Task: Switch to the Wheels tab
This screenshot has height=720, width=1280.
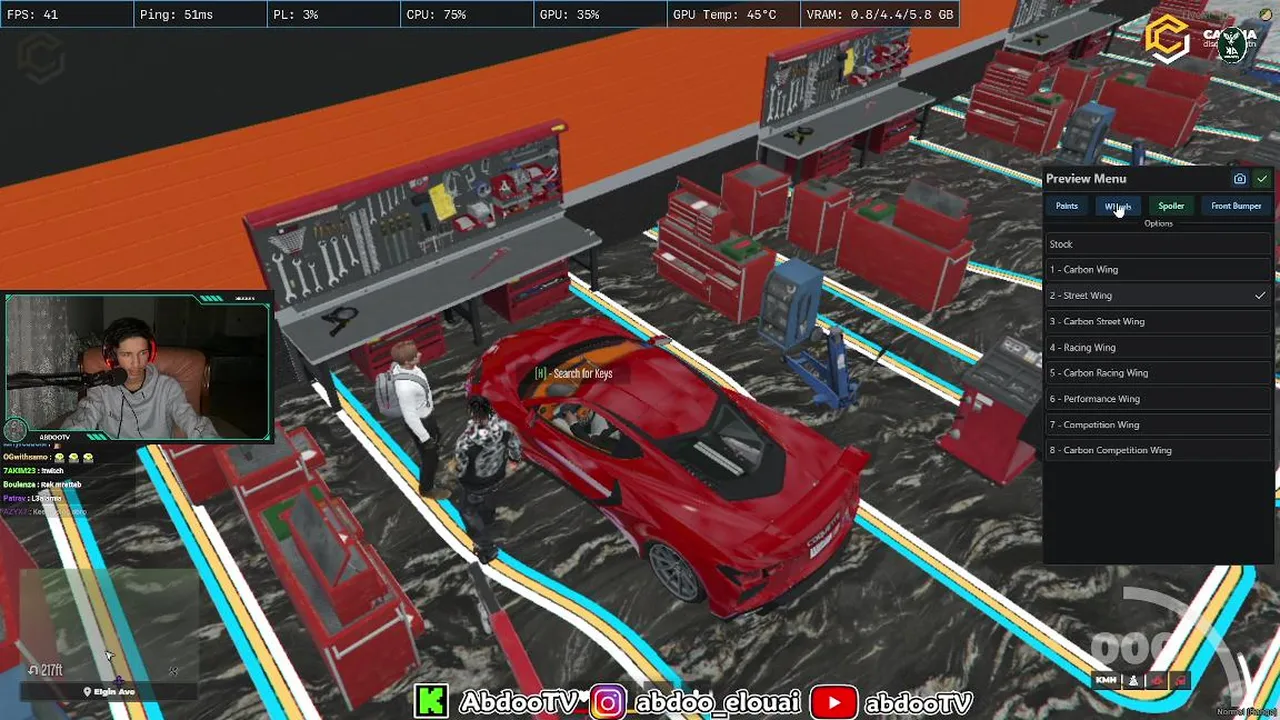Action: pos(1118,206)
